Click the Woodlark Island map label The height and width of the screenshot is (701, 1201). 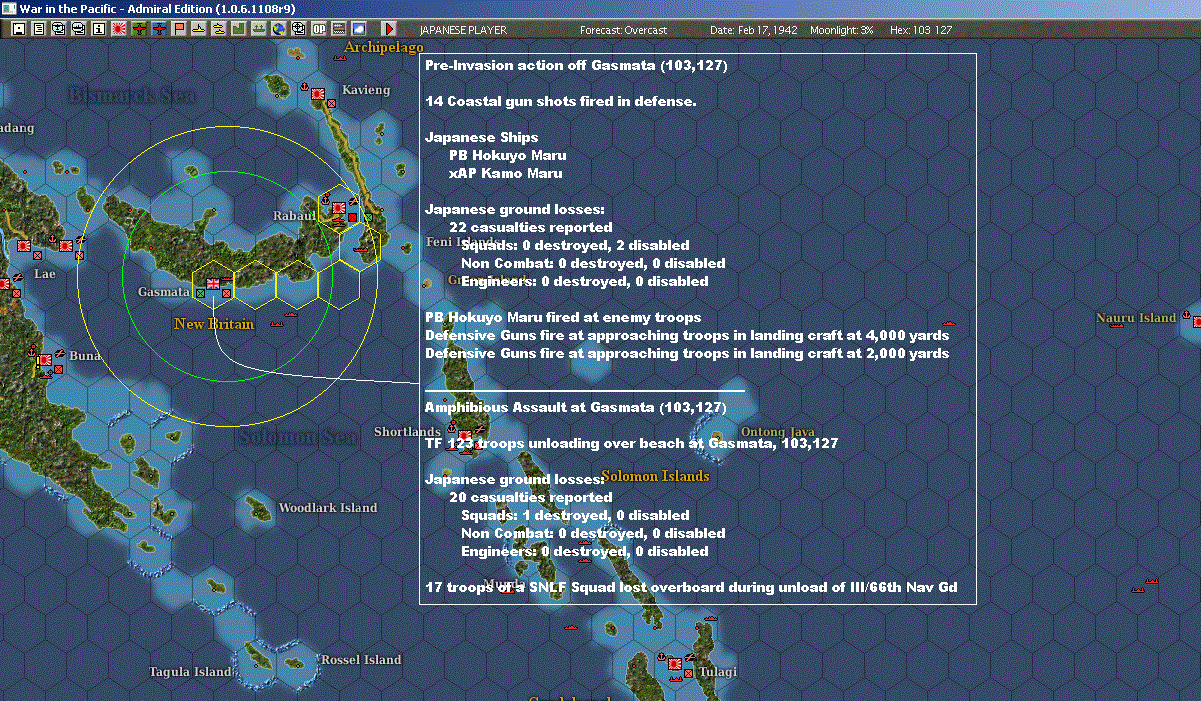pos(328,508)
